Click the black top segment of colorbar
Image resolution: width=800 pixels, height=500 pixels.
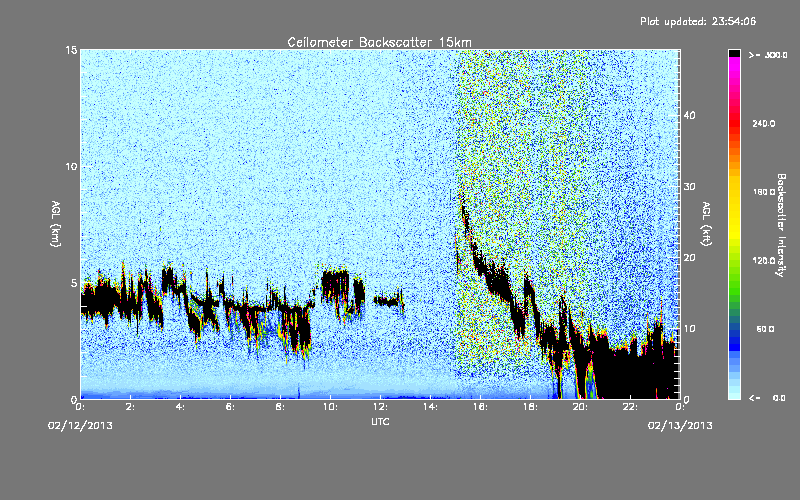[734, 53]
